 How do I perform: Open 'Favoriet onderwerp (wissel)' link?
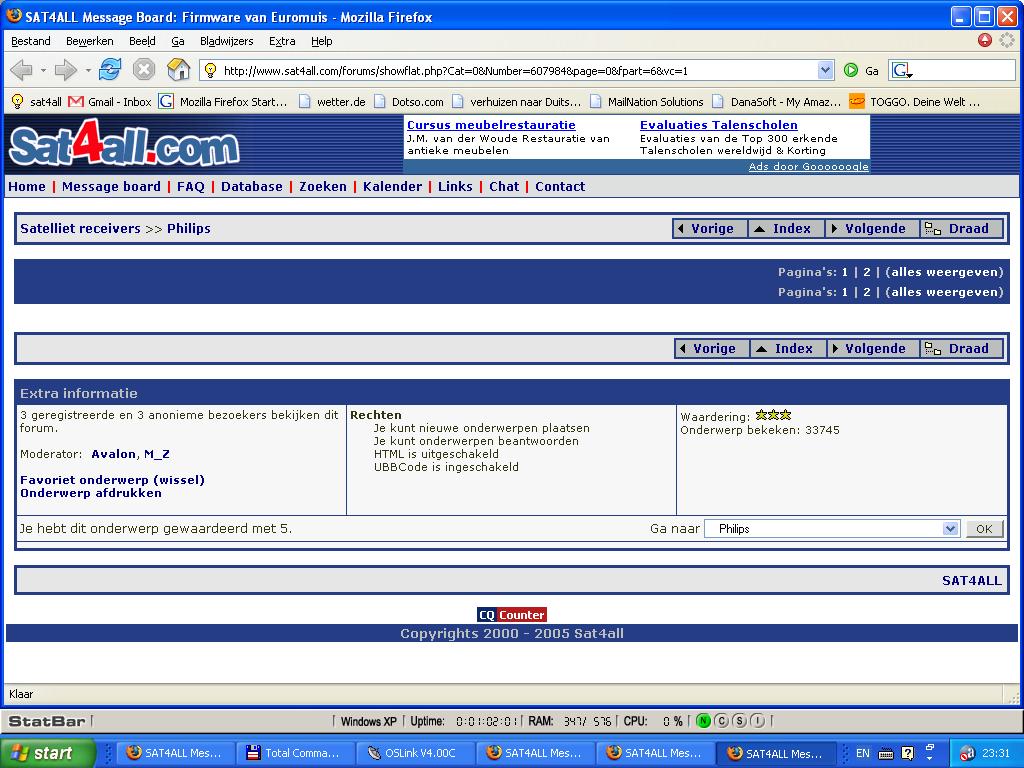[112, 480]
